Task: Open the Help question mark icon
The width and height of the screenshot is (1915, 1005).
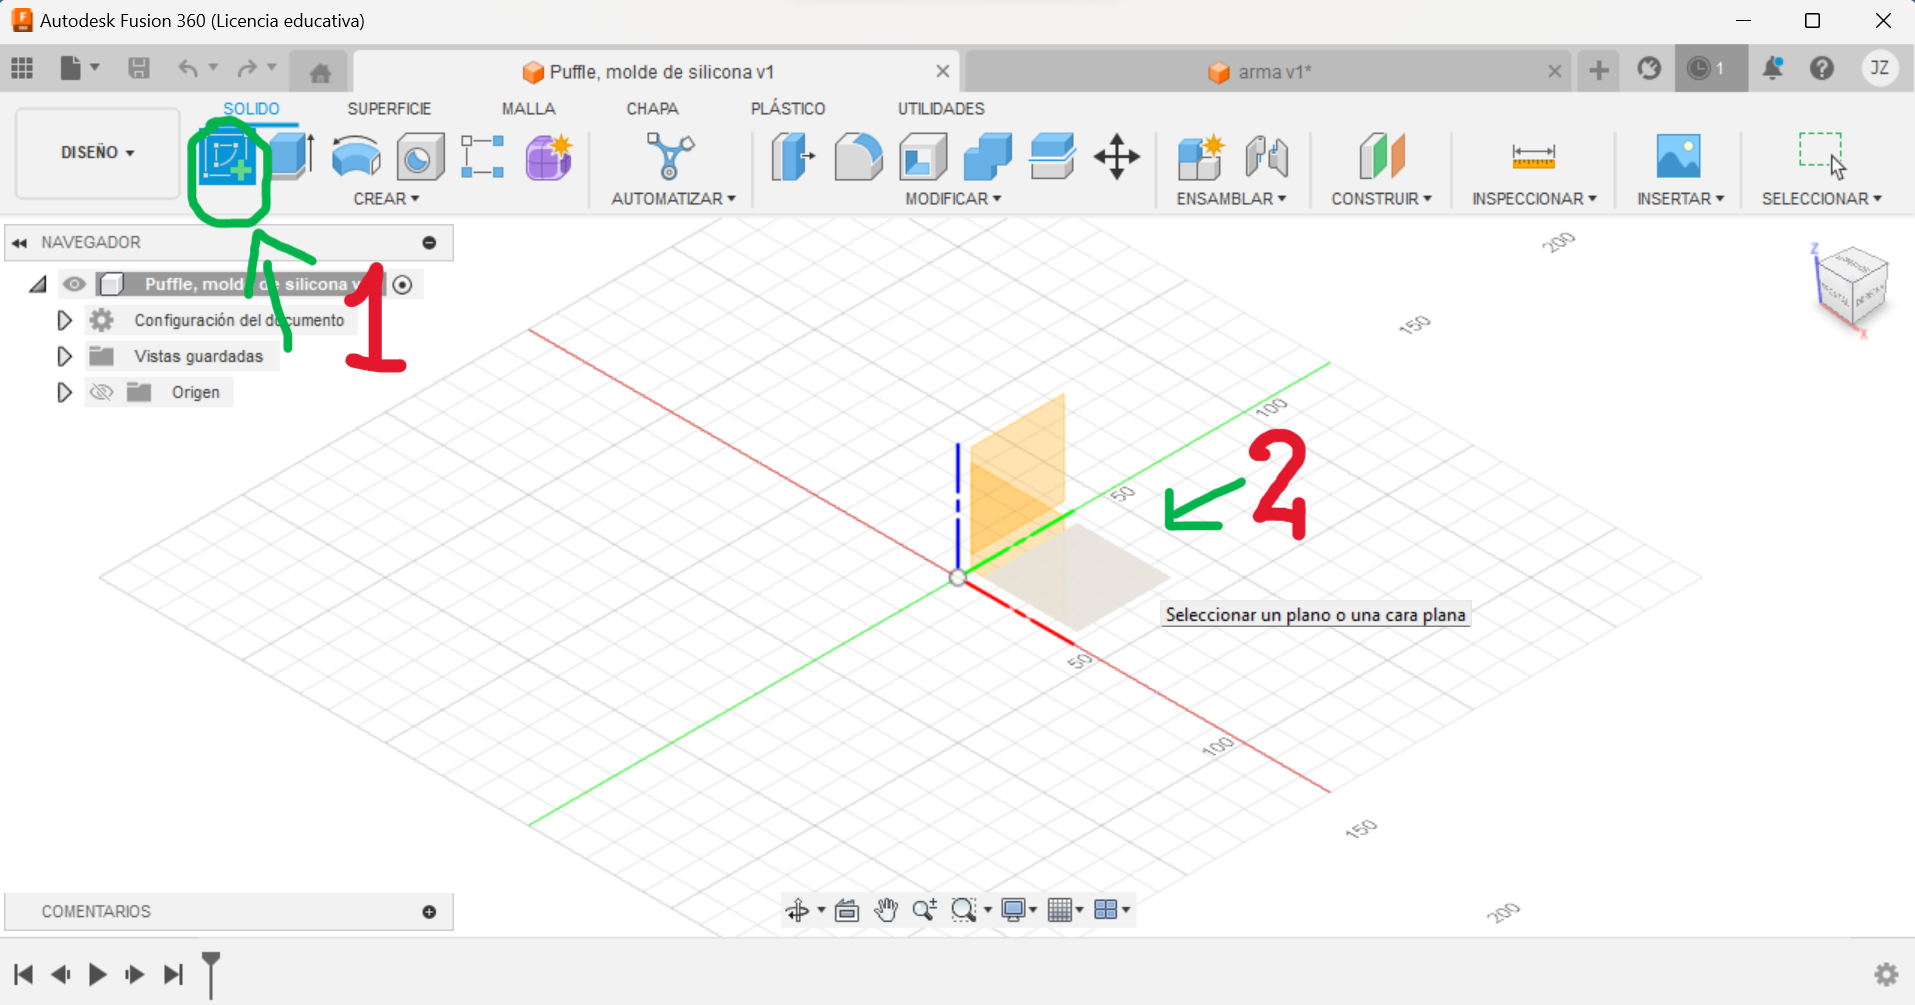Action: [1822, 68]
